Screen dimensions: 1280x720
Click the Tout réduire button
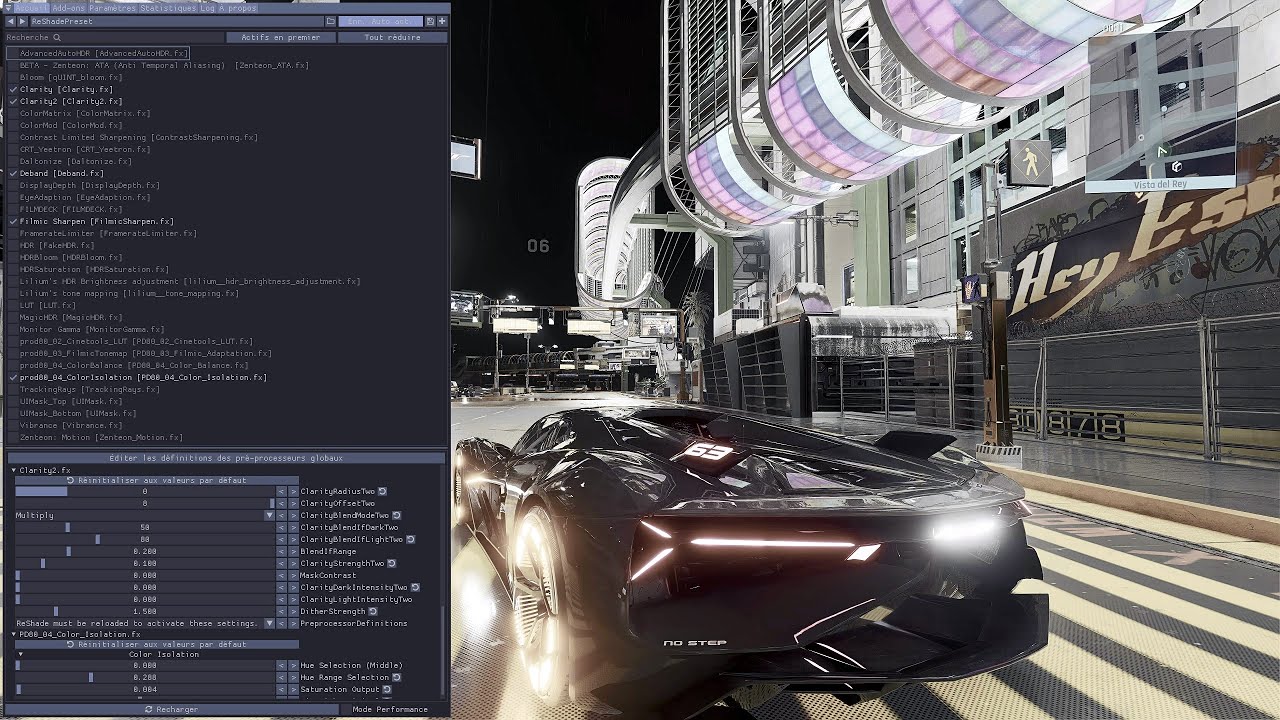click(392, 38)
